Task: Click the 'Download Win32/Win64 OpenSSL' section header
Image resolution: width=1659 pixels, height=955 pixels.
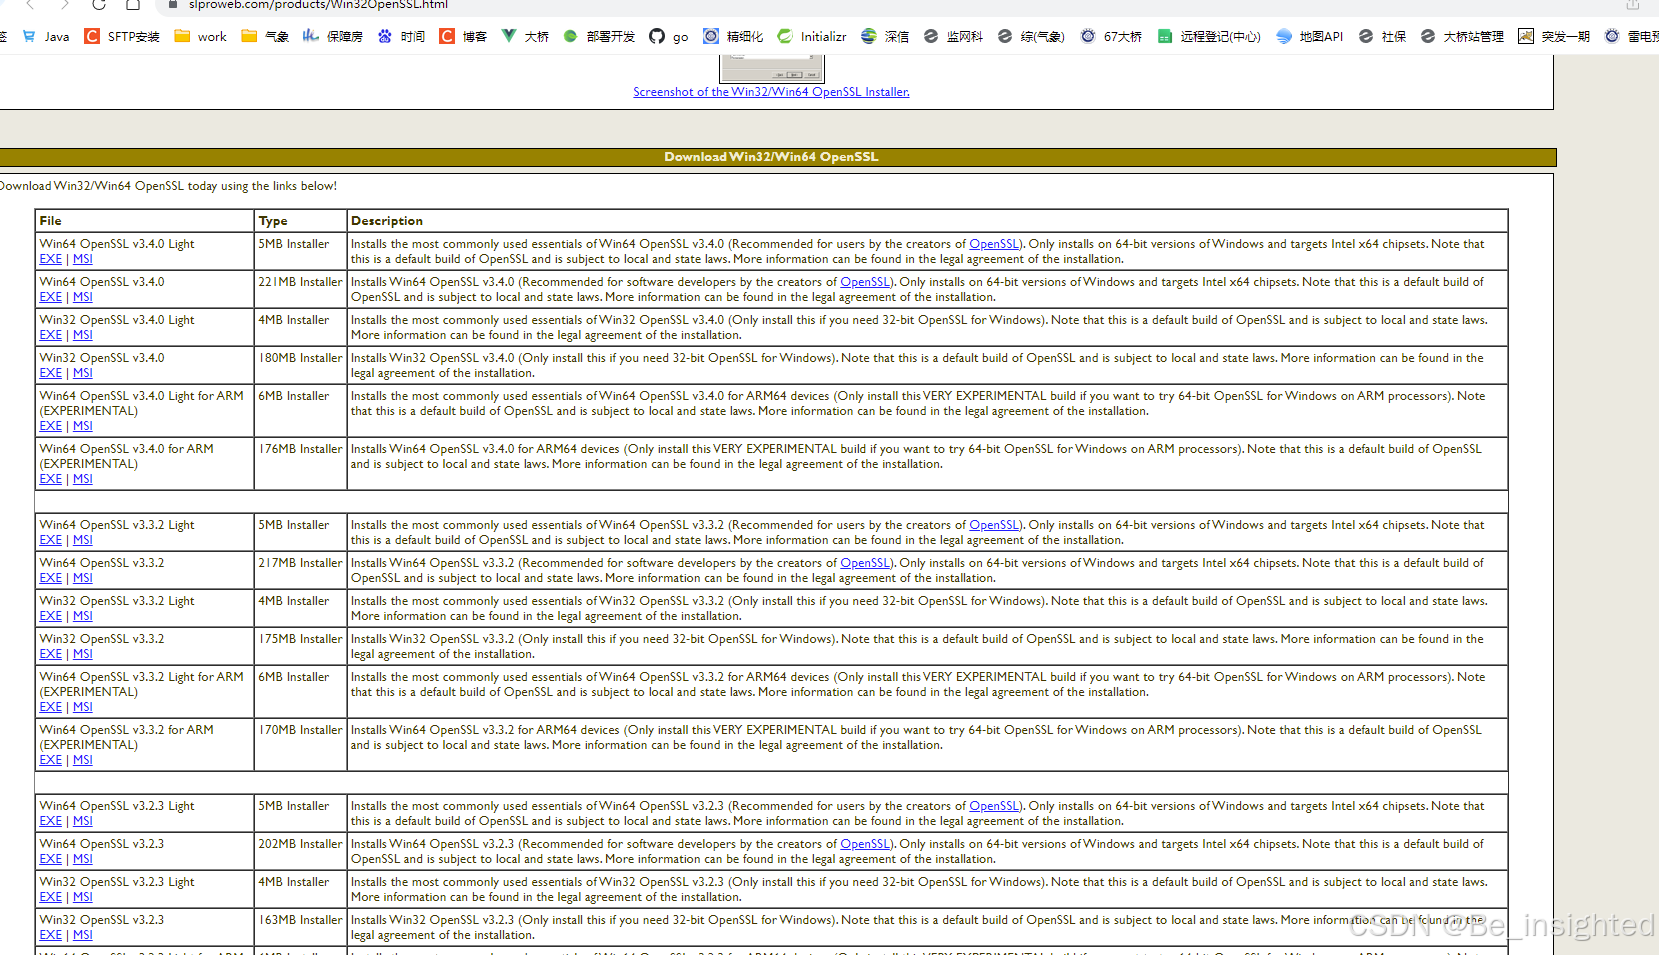Action: pos(771,157)
